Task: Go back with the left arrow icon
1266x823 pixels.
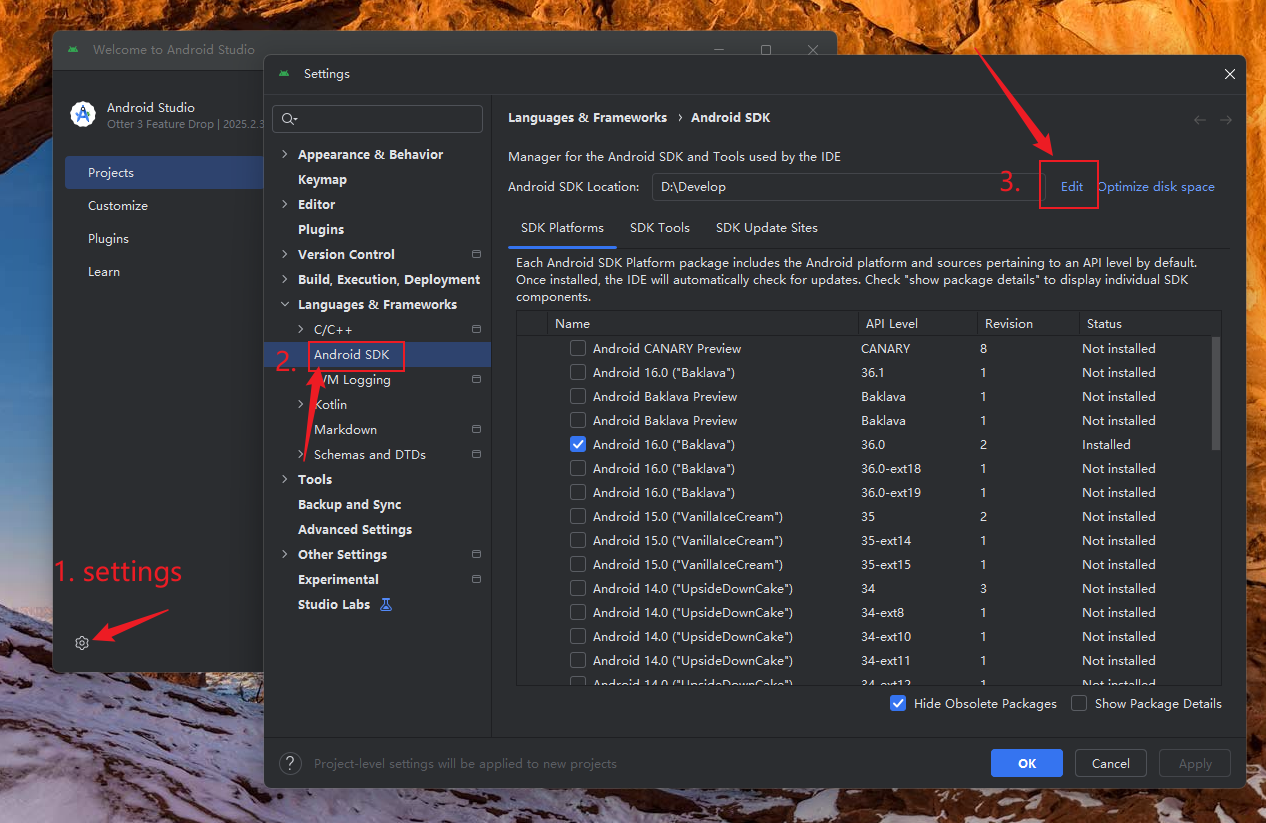Action: 1200,119
